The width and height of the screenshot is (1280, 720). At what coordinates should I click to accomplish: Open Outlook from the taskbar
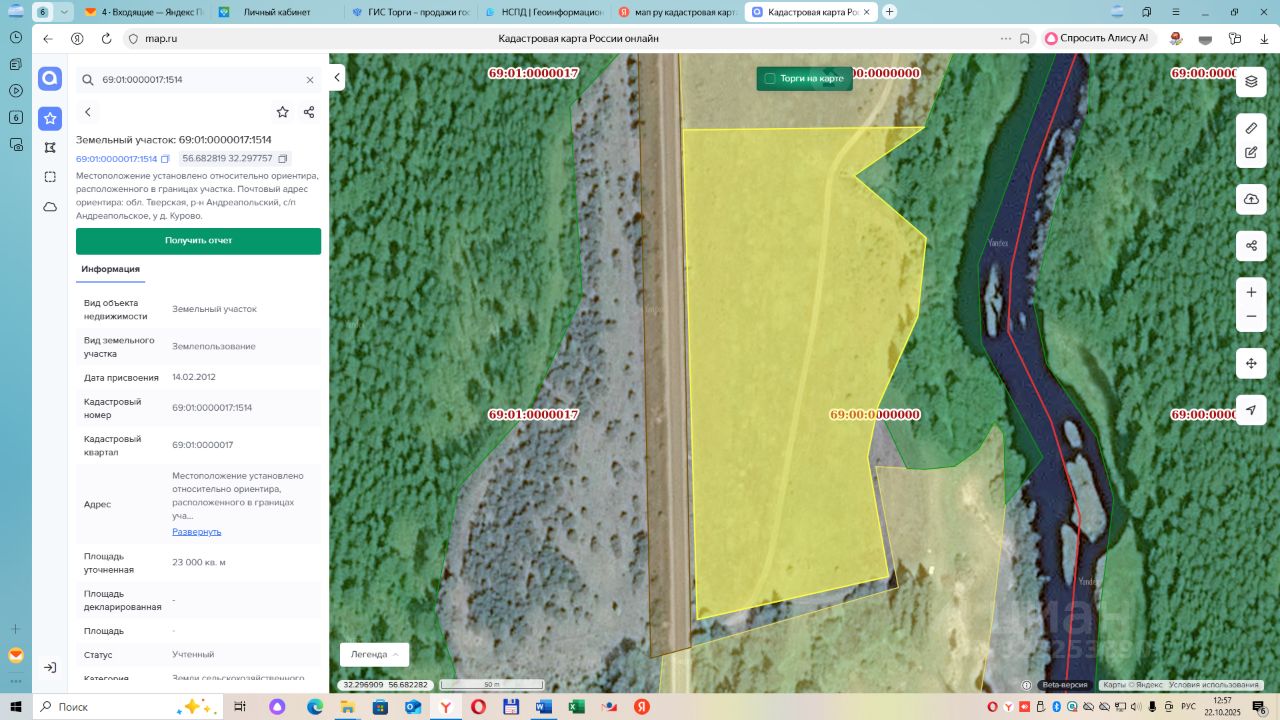413,707
